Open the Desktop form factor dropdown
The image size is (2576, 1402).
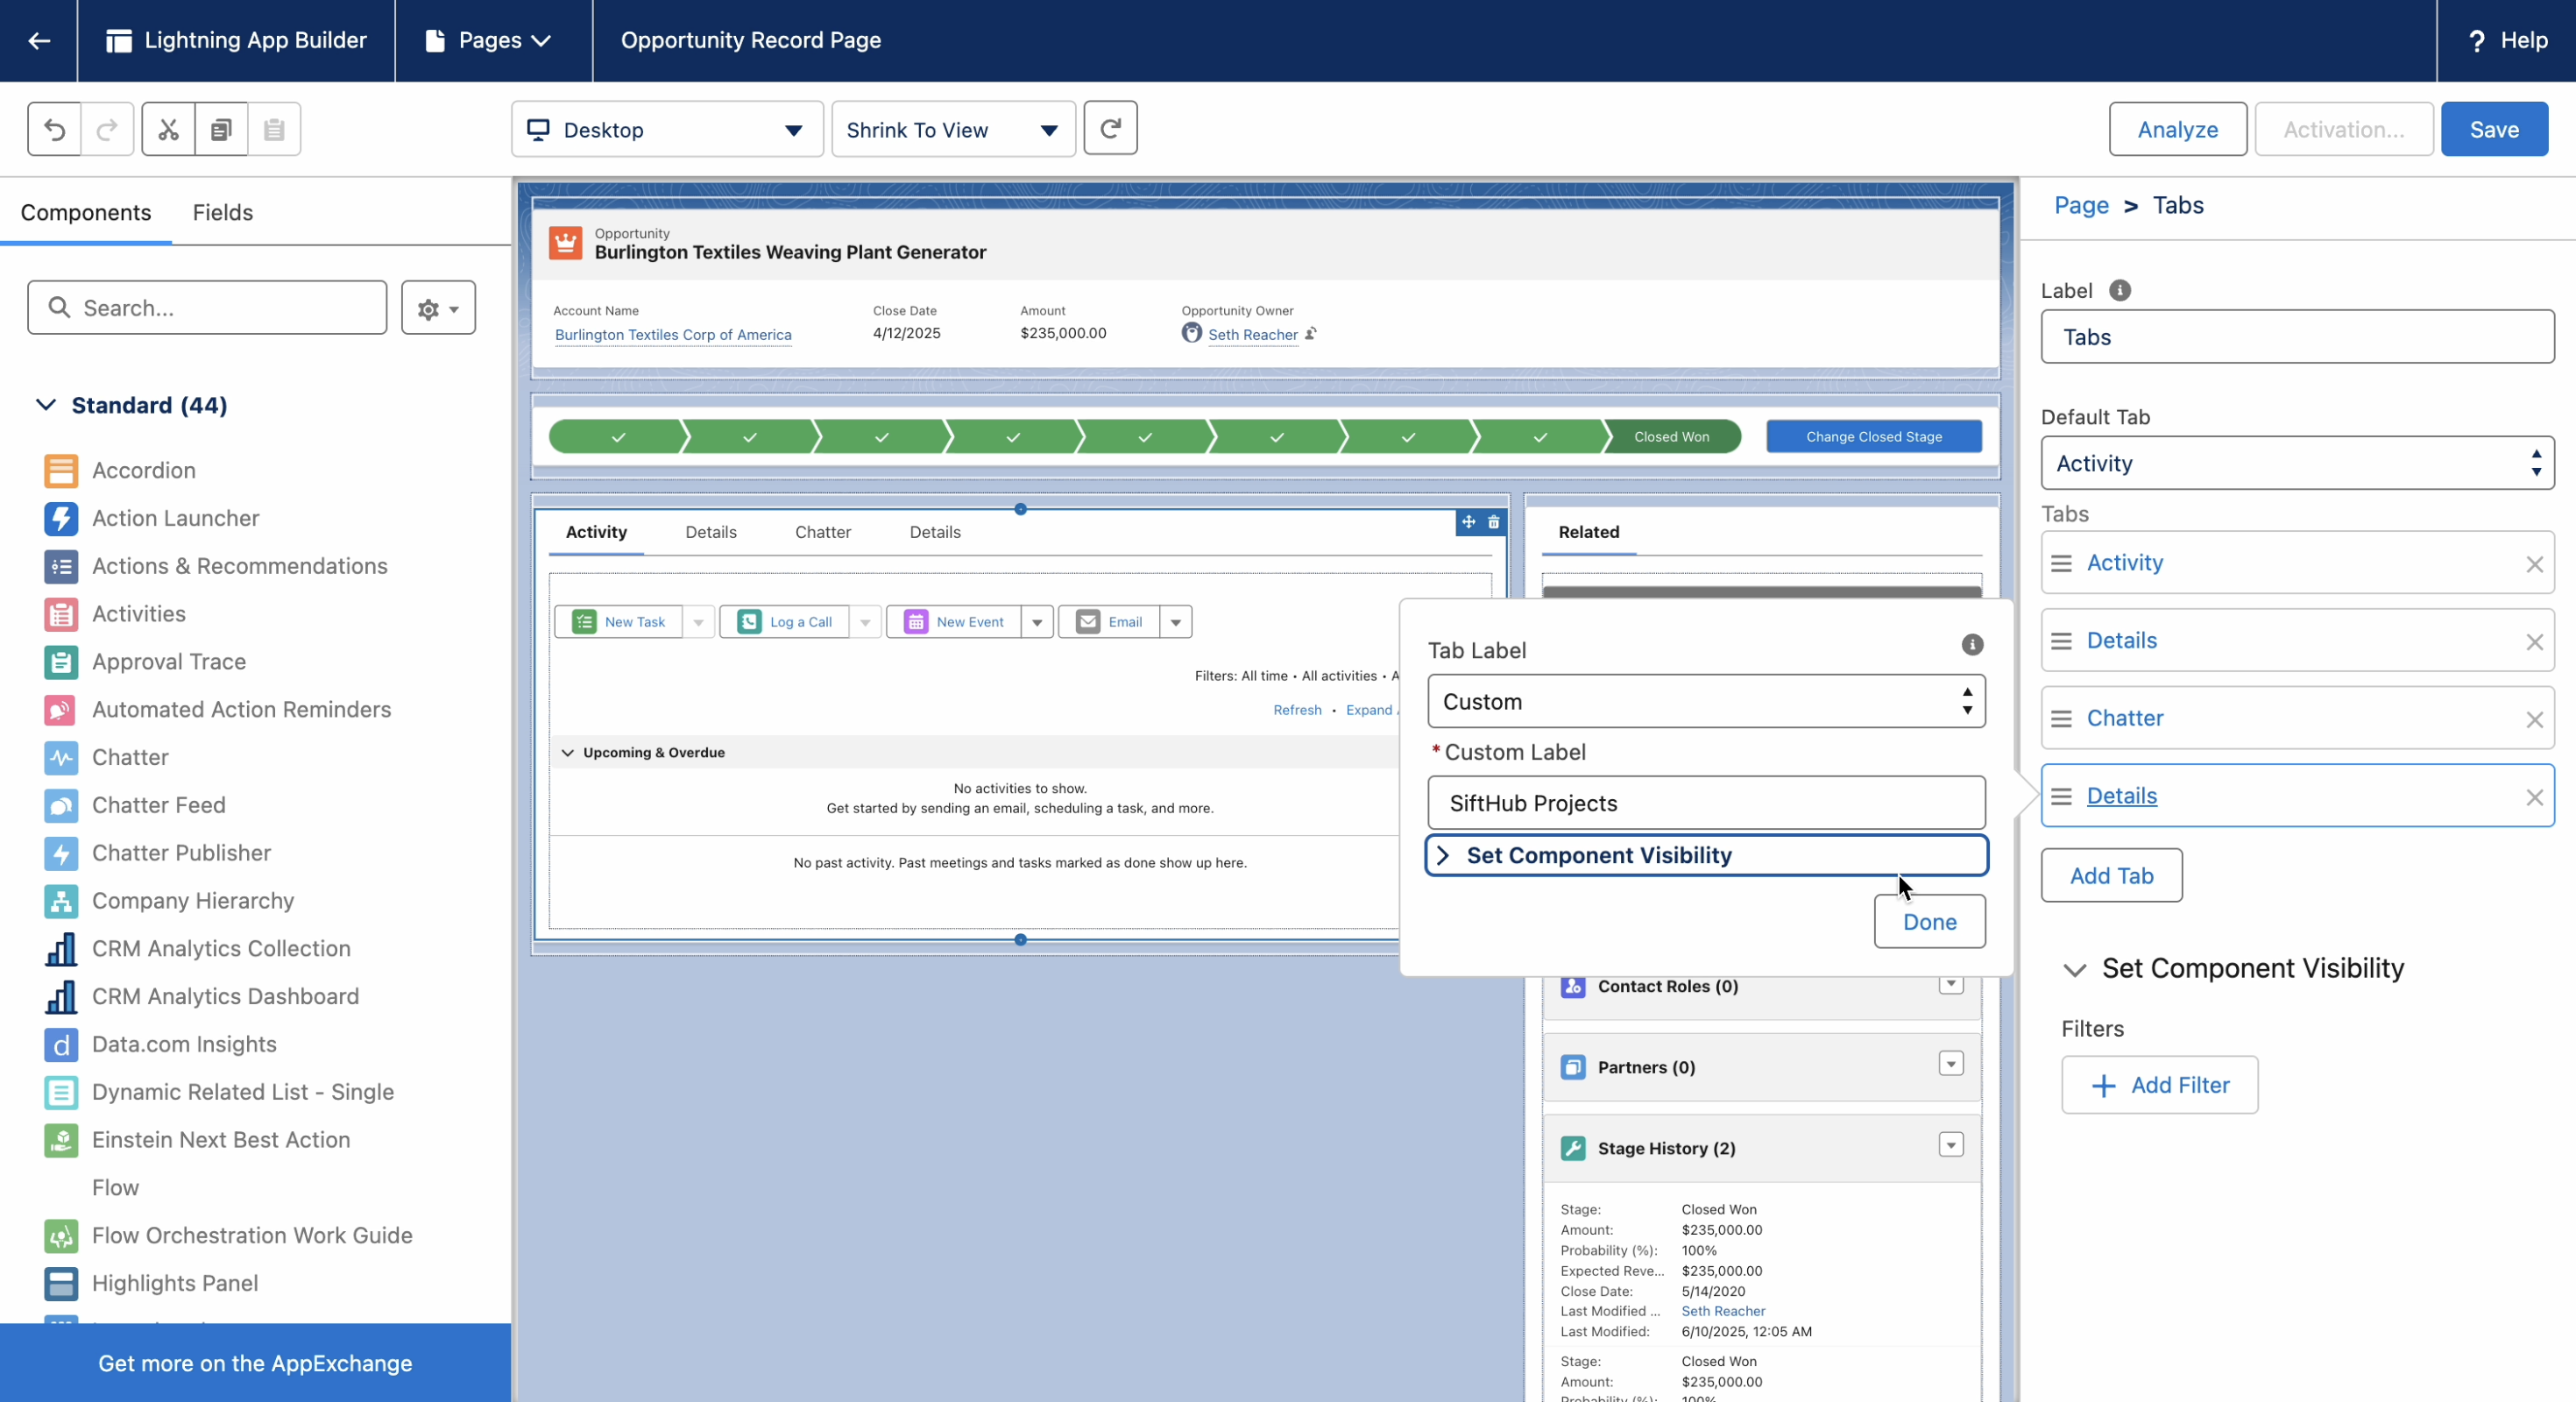(667, 130)
